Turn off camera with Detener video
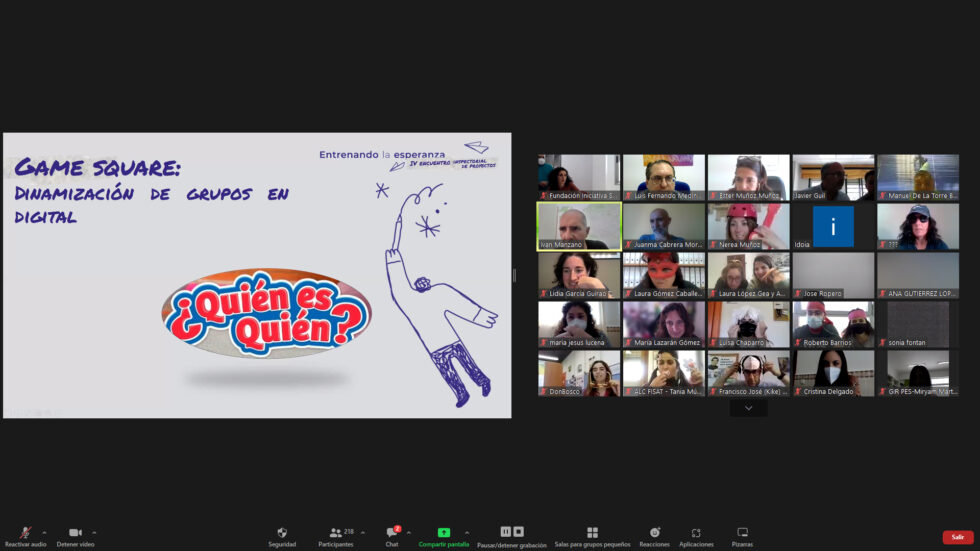The width and height of the screenshot is (980, 551). [75, 533]
